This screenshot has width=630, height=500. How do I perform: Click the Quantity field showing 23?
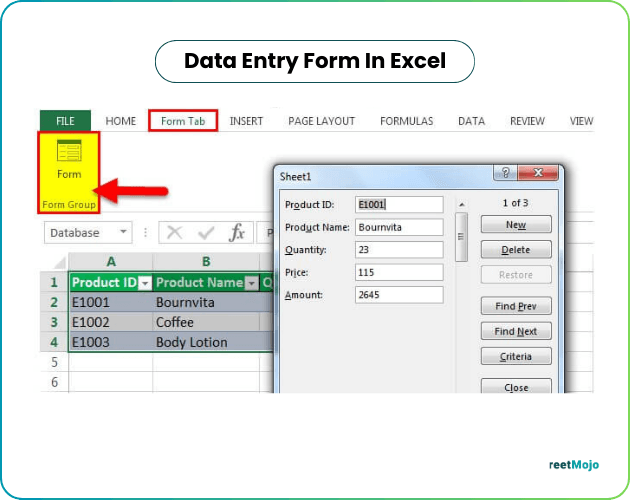(399, 250)
